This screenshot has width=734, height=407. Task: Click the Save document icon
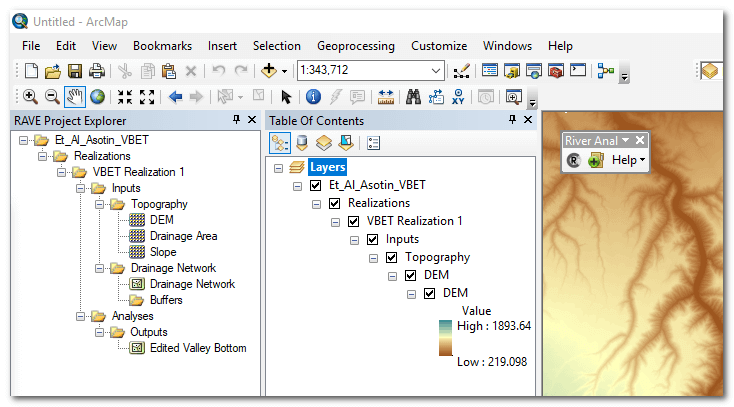click(75, 71)
